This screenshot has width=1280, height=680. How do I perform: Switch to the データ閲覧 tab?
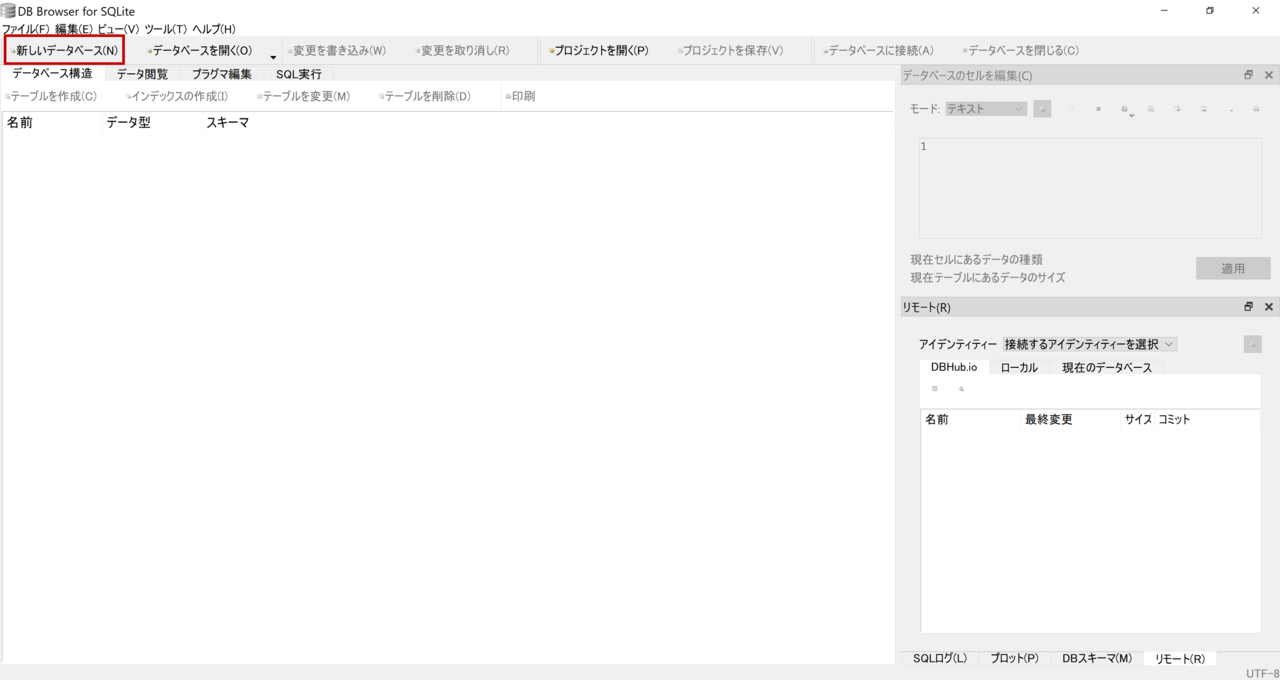click(x=142, y=74)
